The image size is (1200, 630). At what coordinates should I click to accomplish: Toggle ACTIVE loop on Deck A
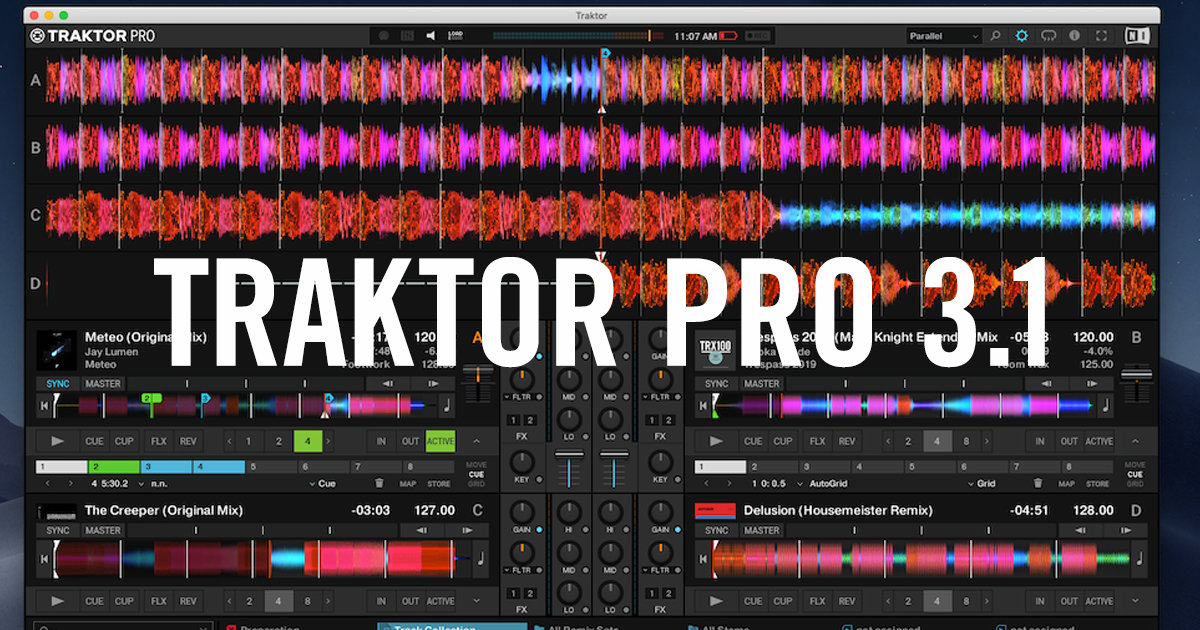[x=440, y=441]
